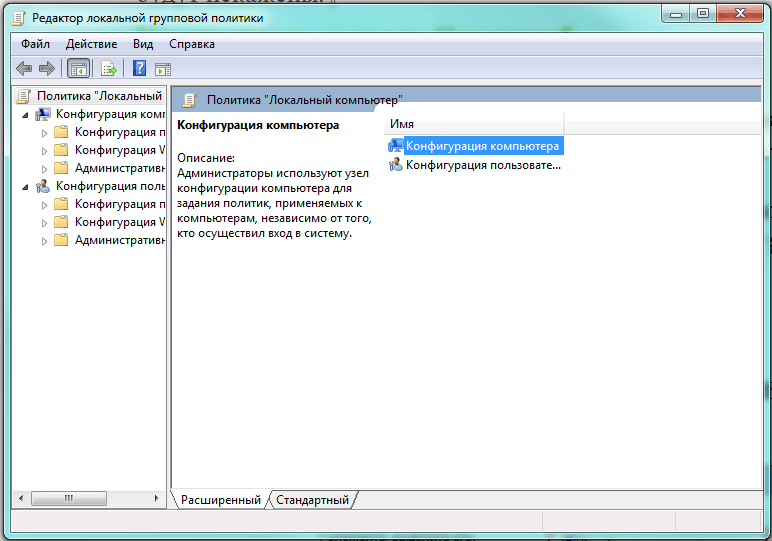Click the tree pane scrollbar right arrow
Image resolution: width=772 pixels, height=541 pixels.
157,498
